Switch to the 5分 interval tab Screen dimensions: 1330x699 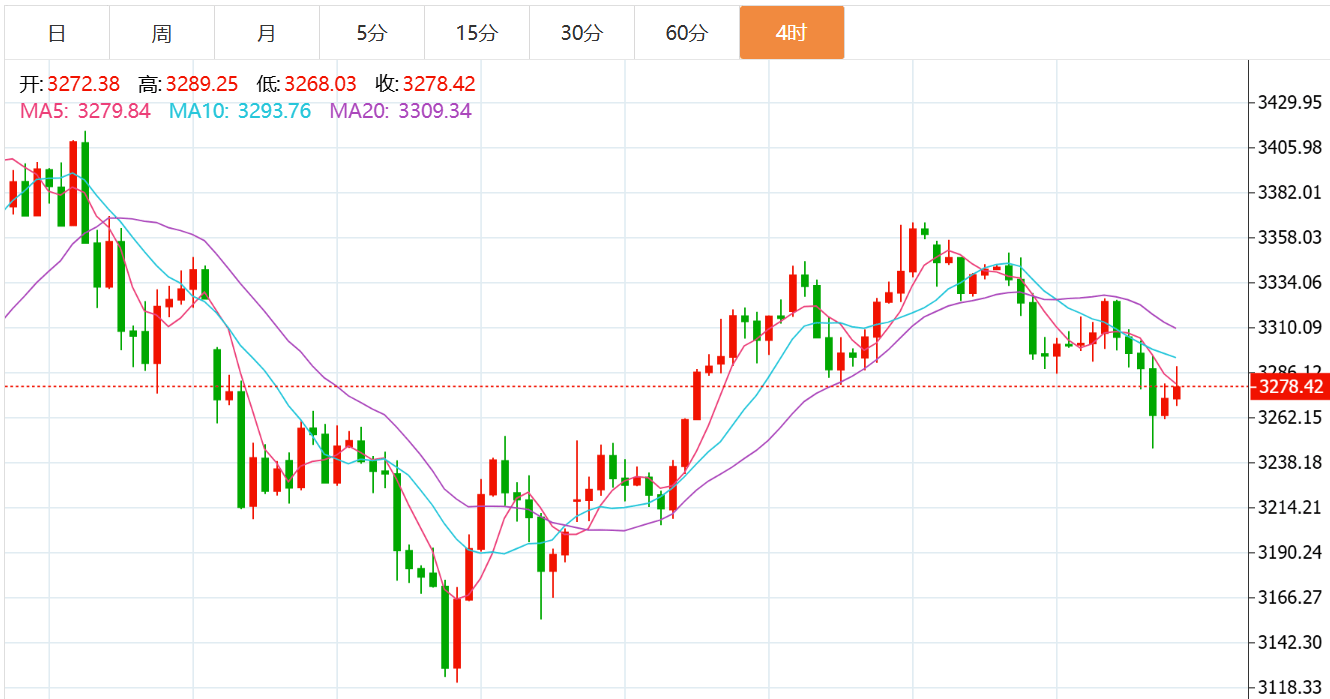click(372, 33)
